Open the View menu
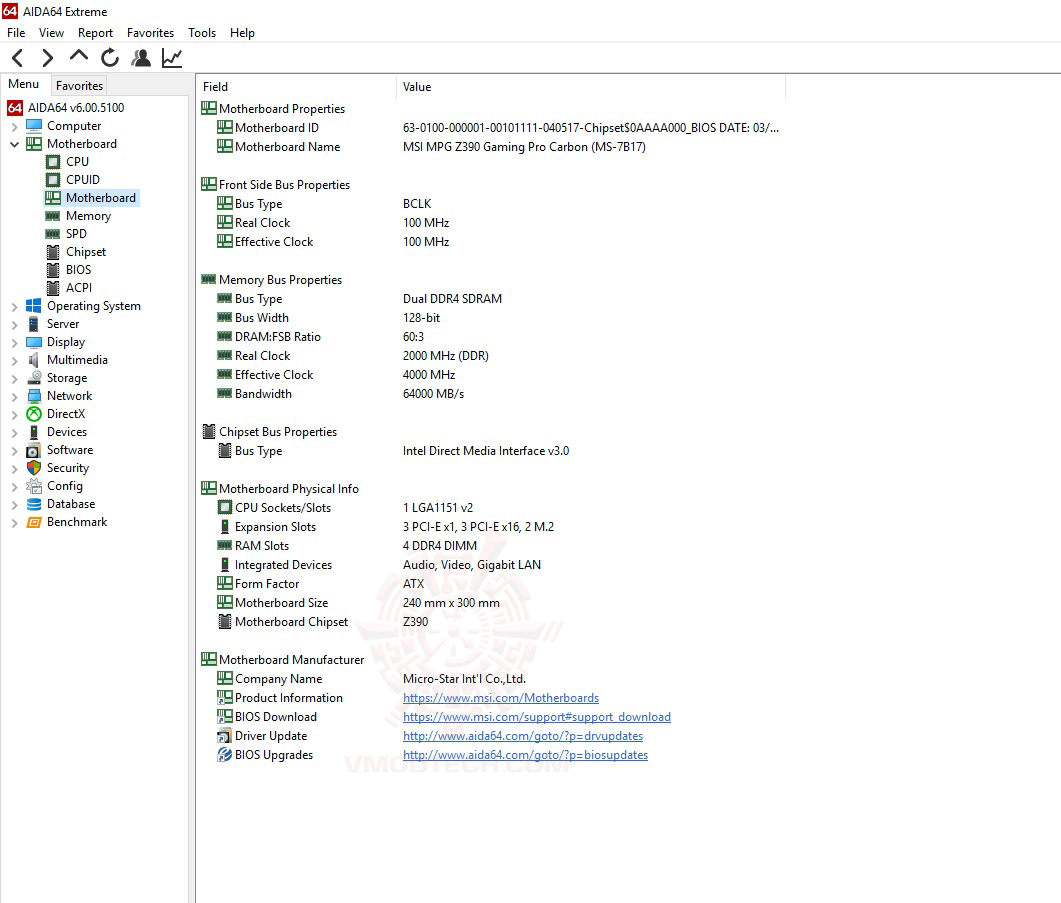 click(x=51, y=32)
